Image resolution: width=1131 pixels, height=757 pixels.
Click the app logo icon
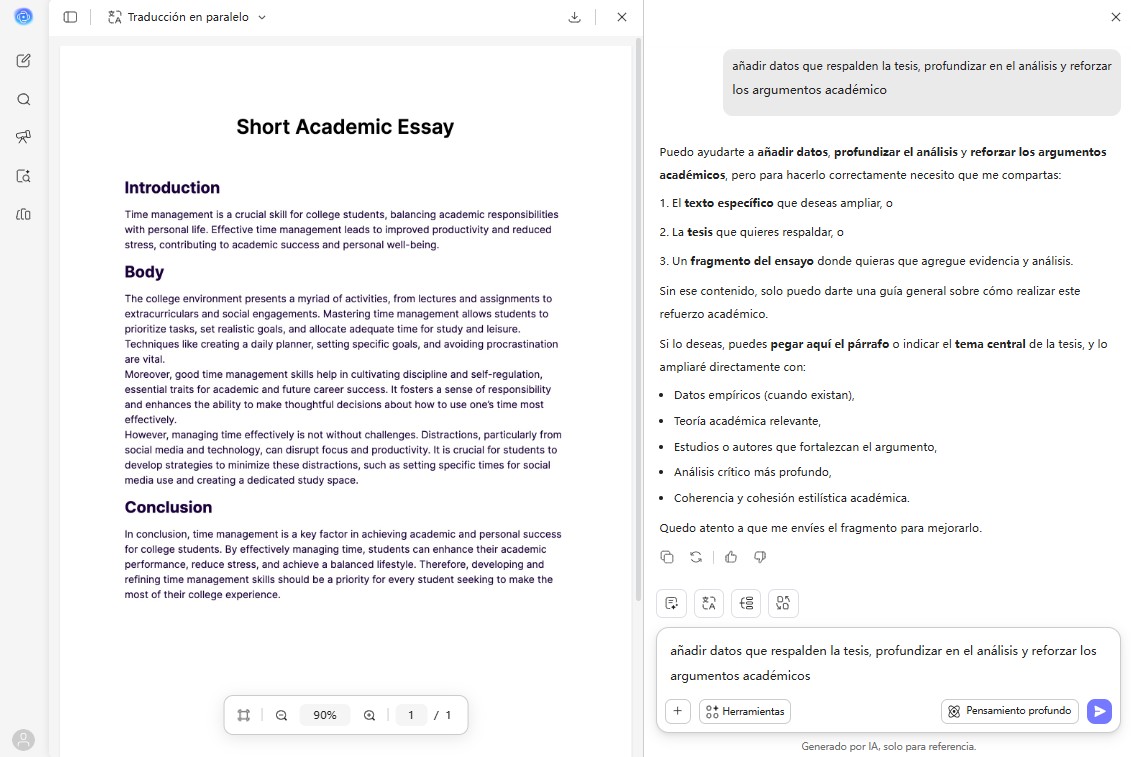(23, 17)
